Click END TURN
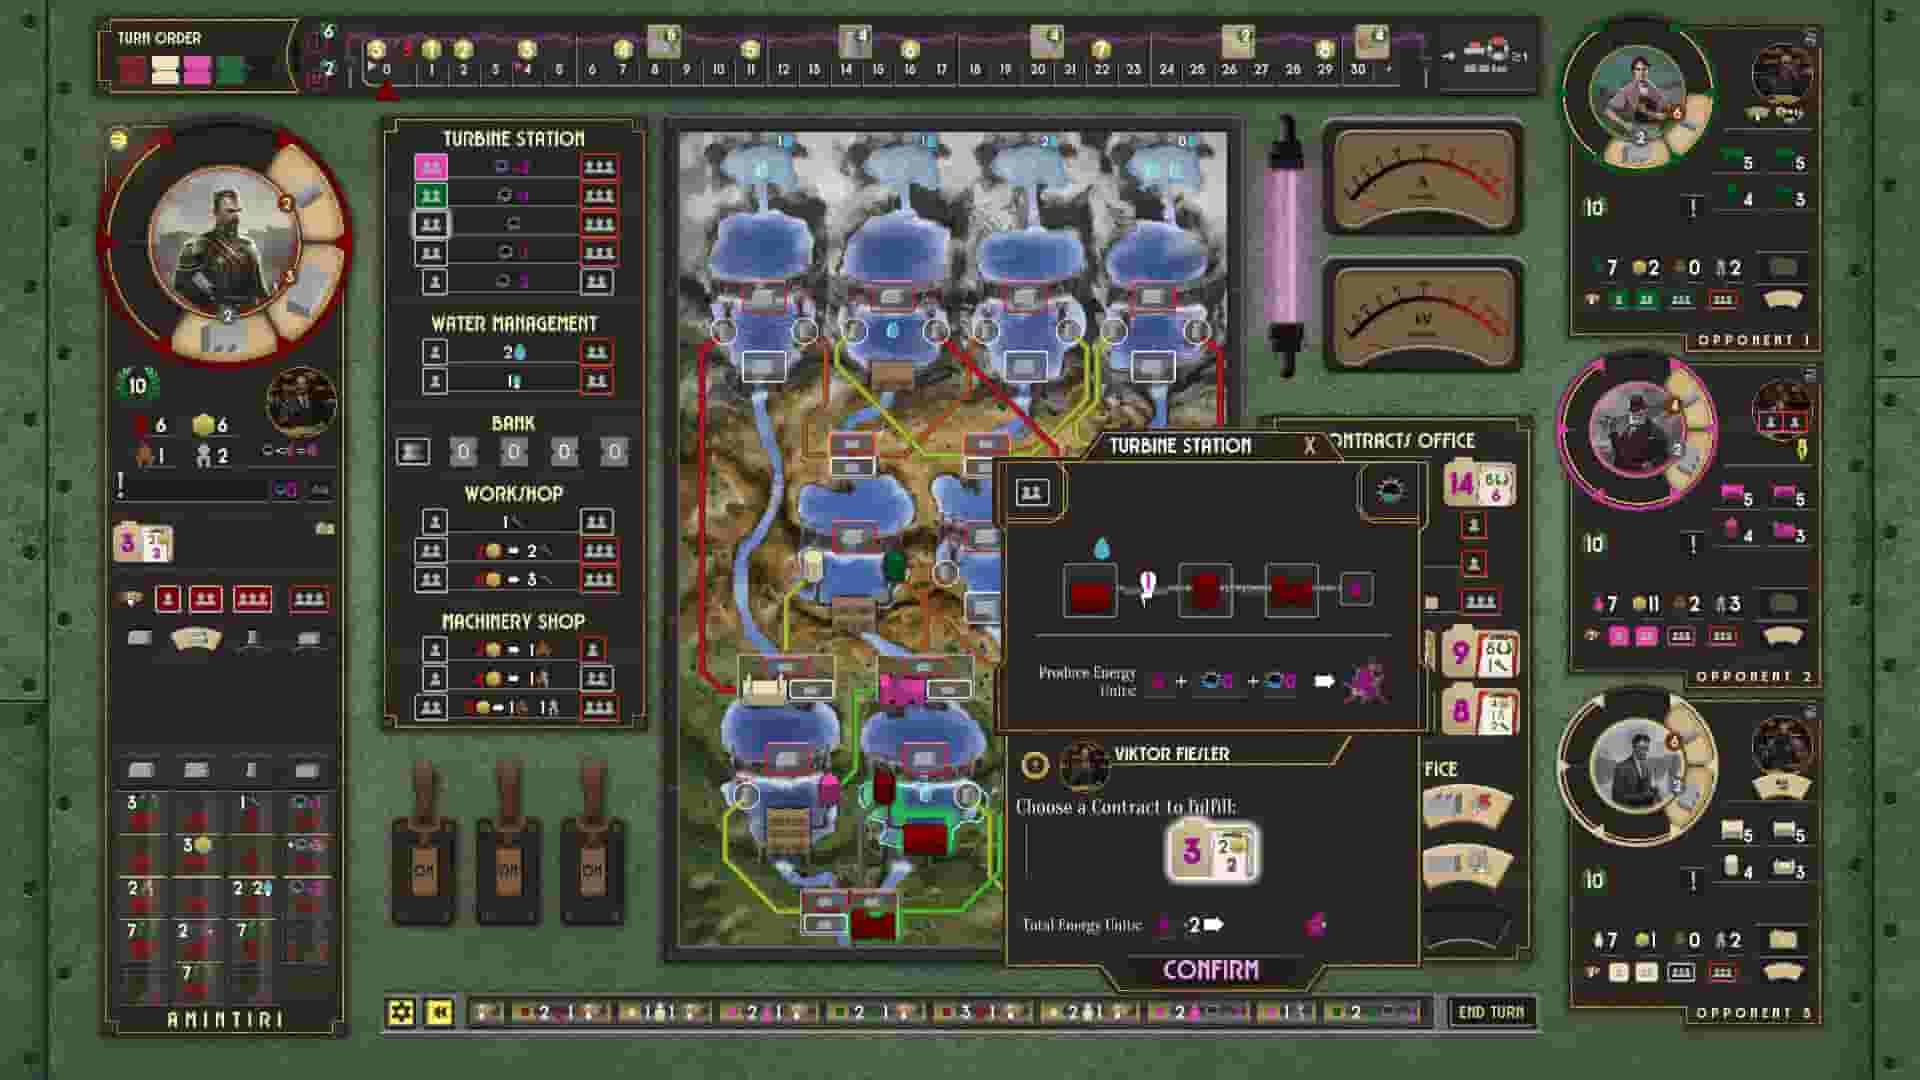The width and height of the screenshot is (1920, 1080). pyautogui.click(x=1493, y=1012)
